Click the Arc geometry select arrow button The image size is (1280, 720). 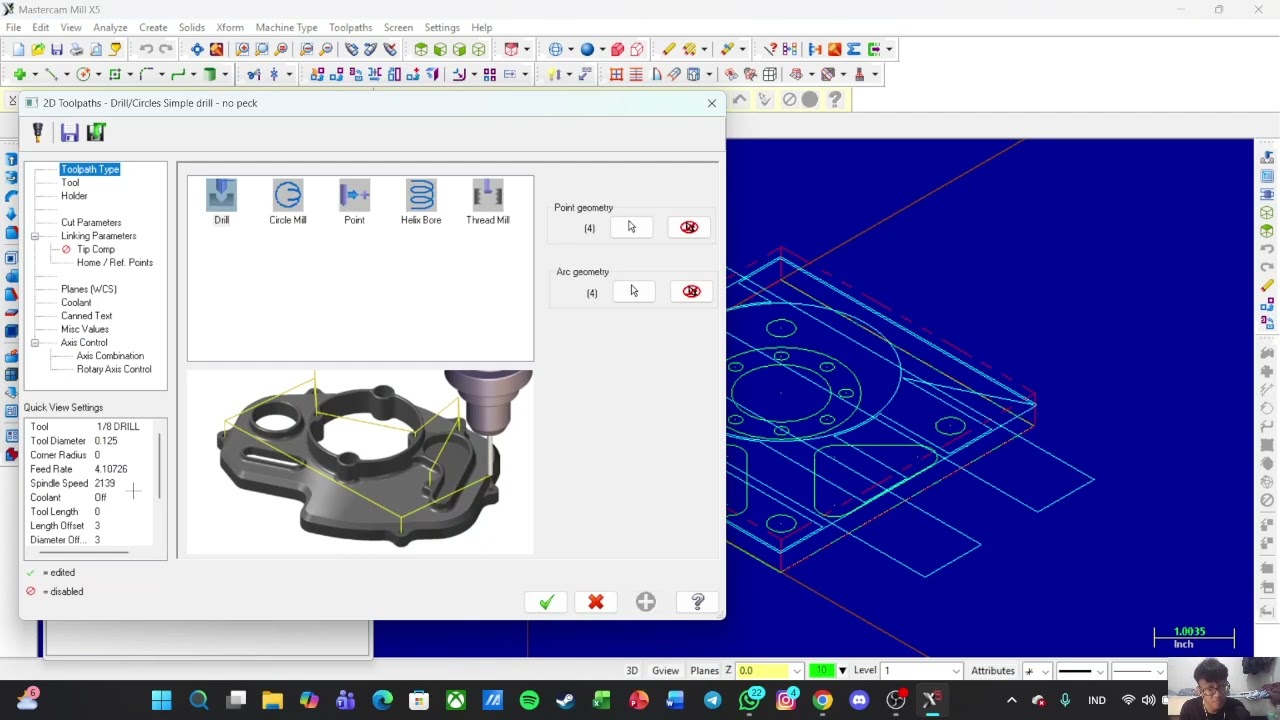(634, 291)
